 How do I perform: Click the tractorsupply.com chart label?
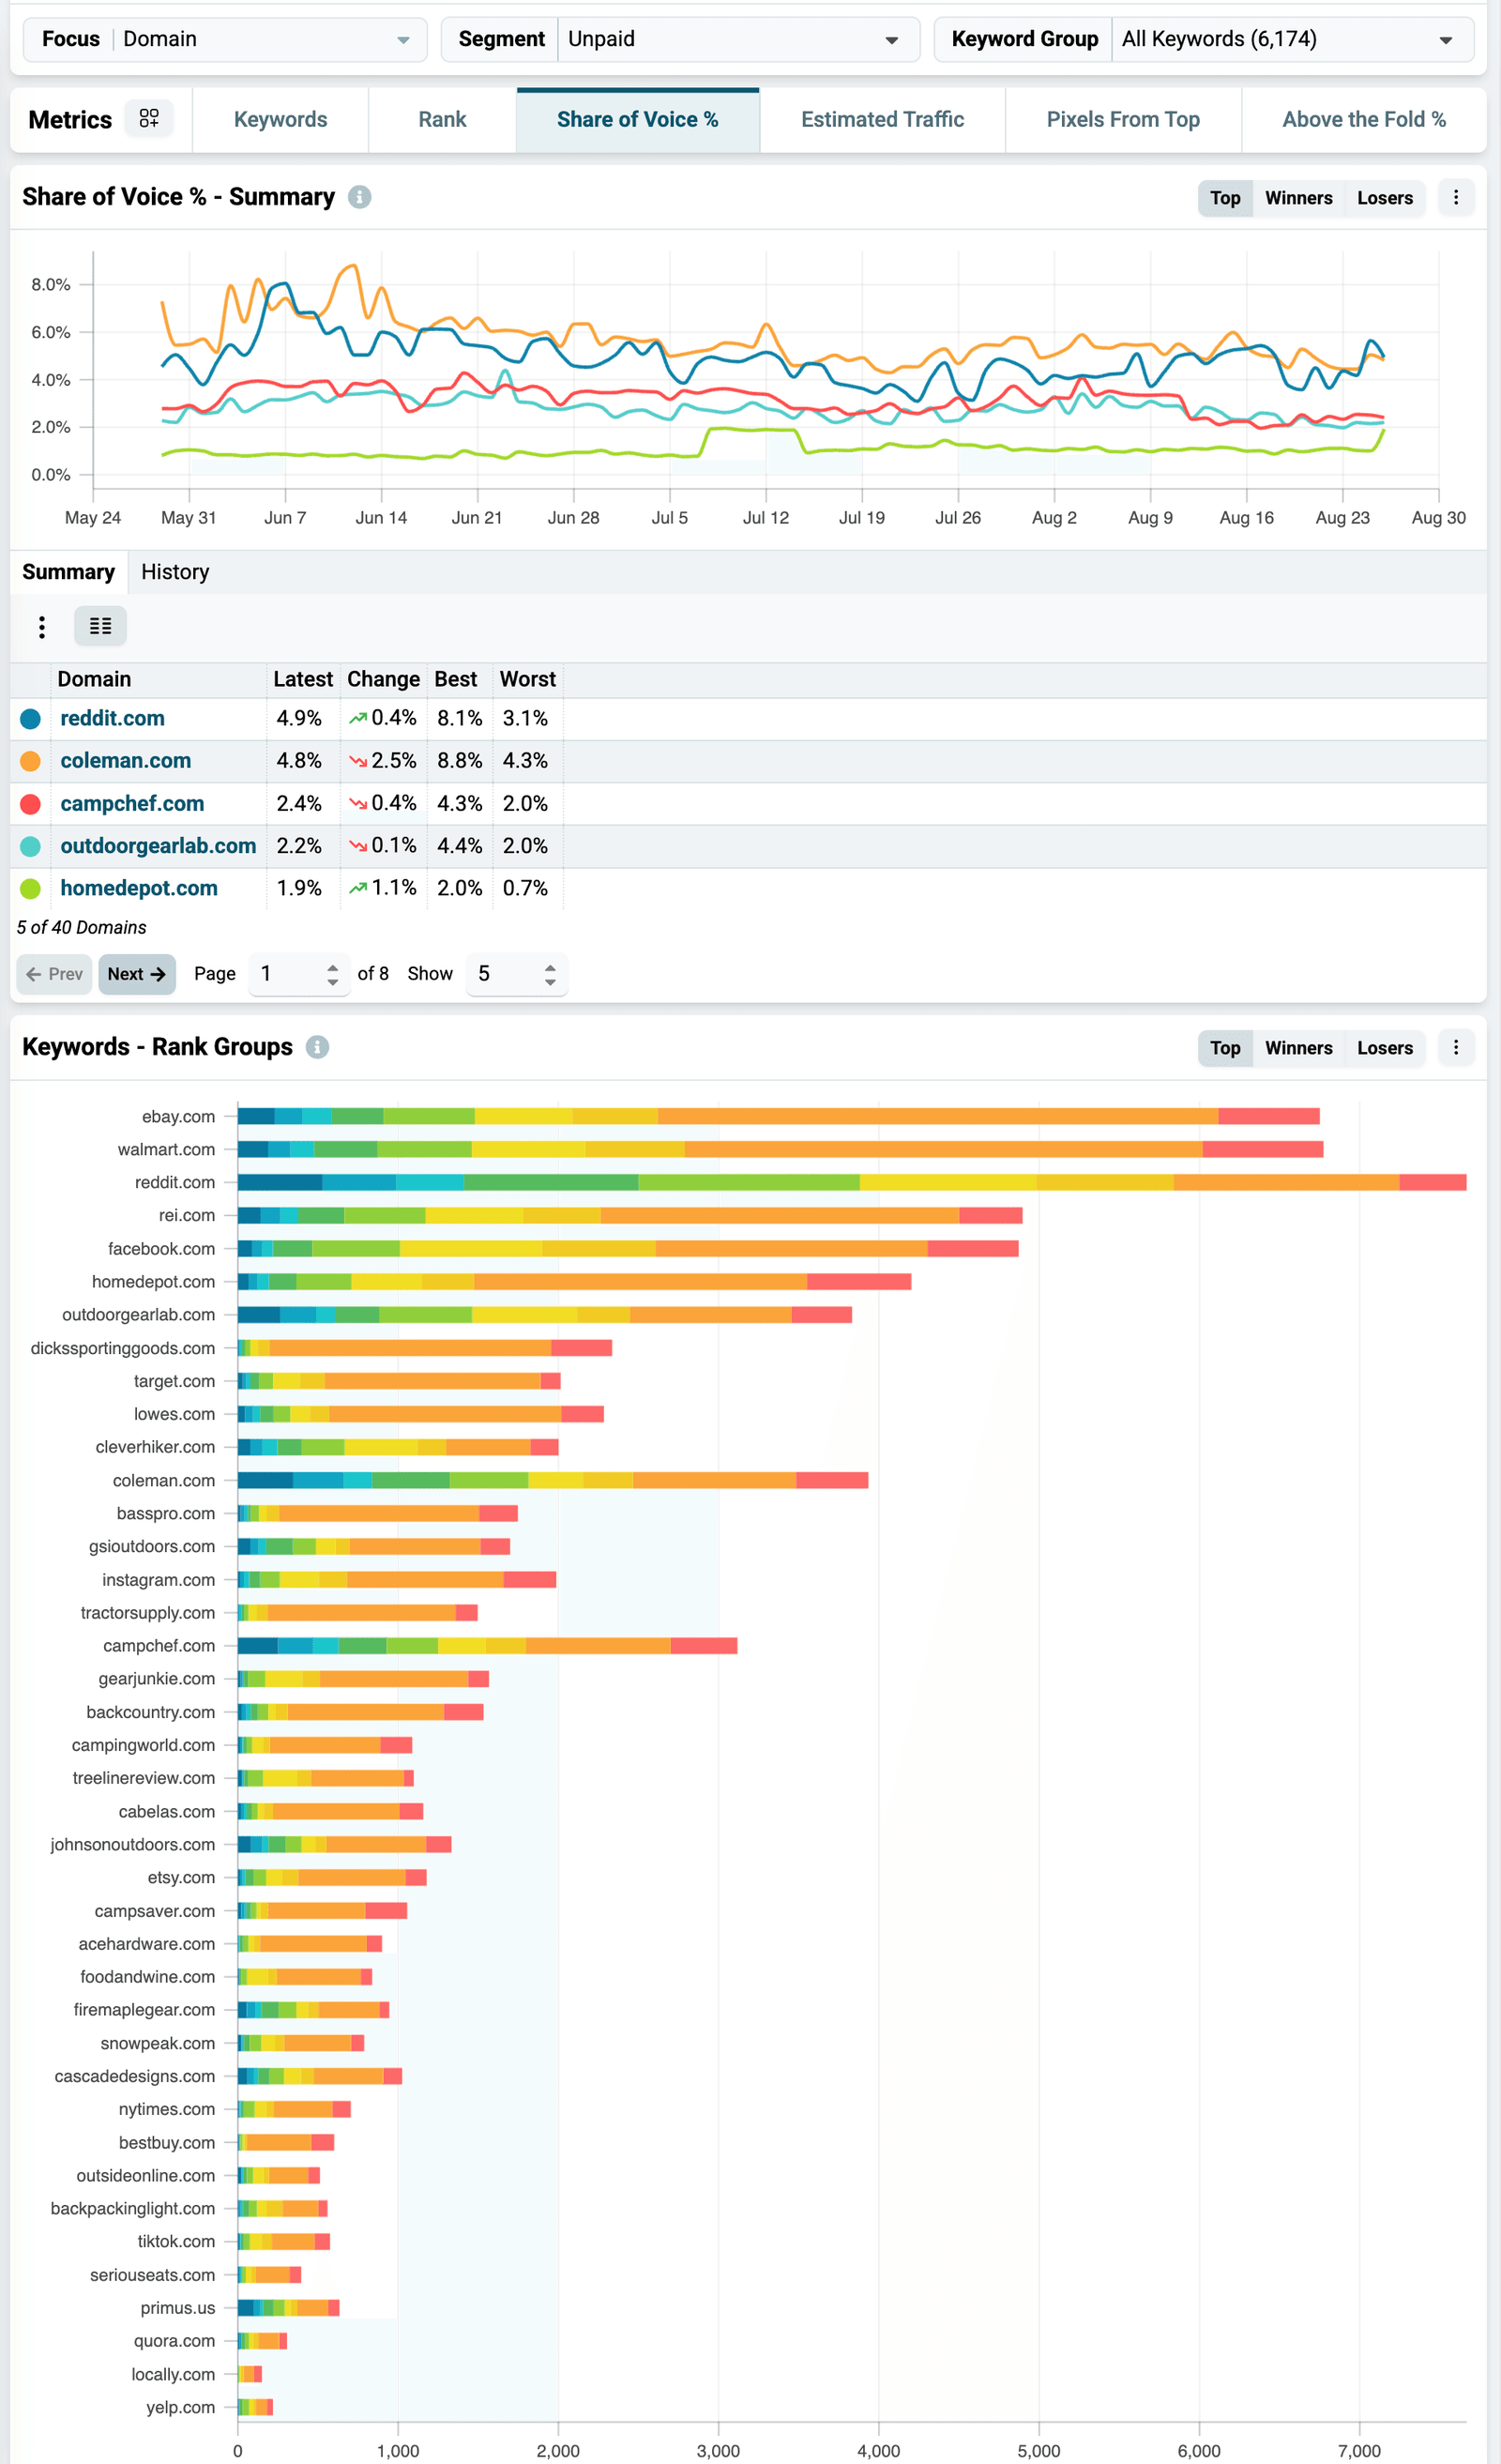[x=148, y=1613]
